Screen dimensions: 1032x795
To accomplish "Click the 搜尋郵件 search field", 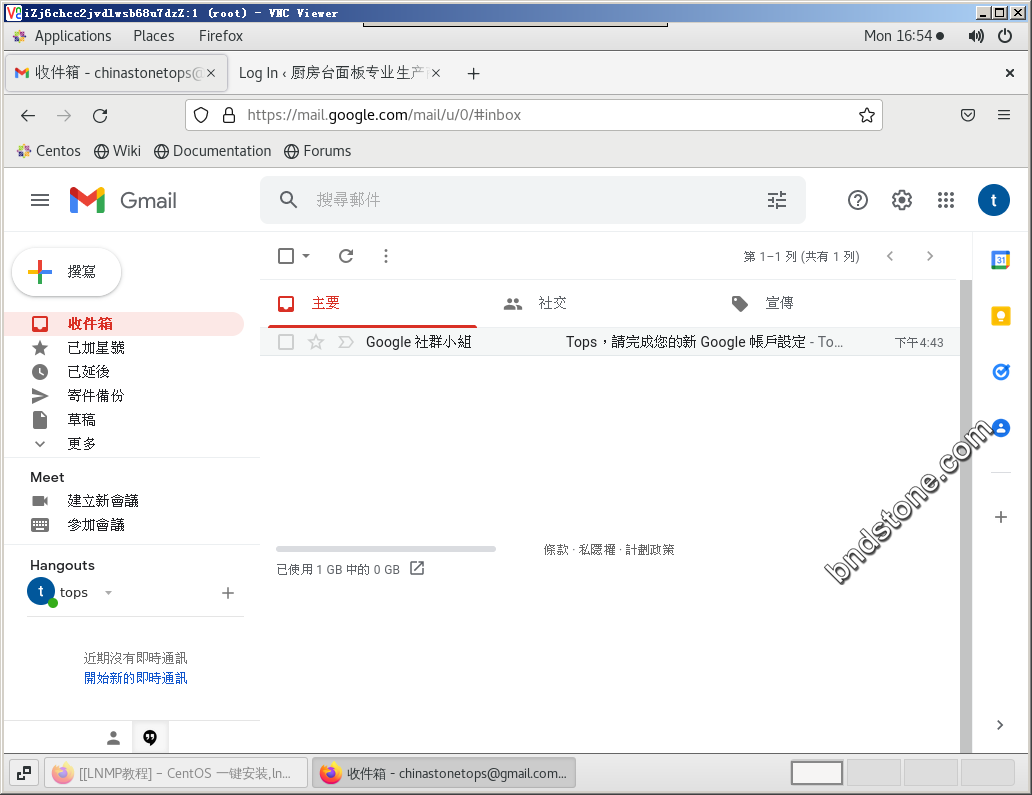I will 533,200.
